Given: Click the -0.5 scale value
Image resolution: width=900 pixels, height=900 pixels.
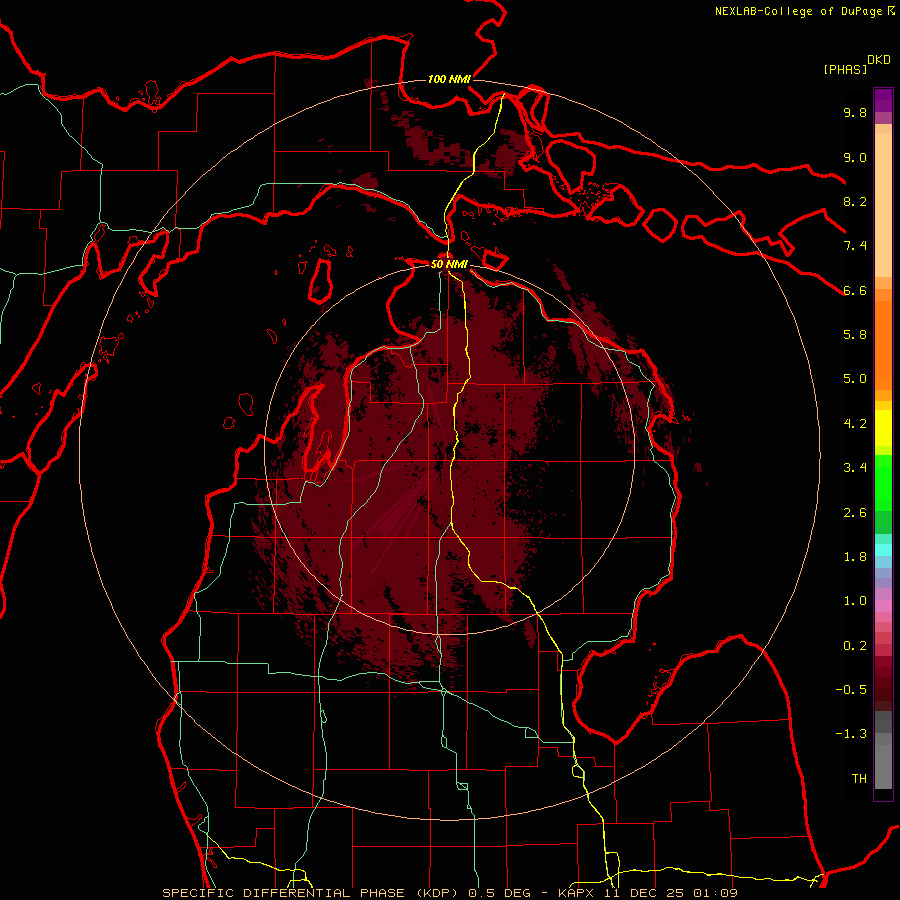Looking at the screenshot, I should pos(851,690).
